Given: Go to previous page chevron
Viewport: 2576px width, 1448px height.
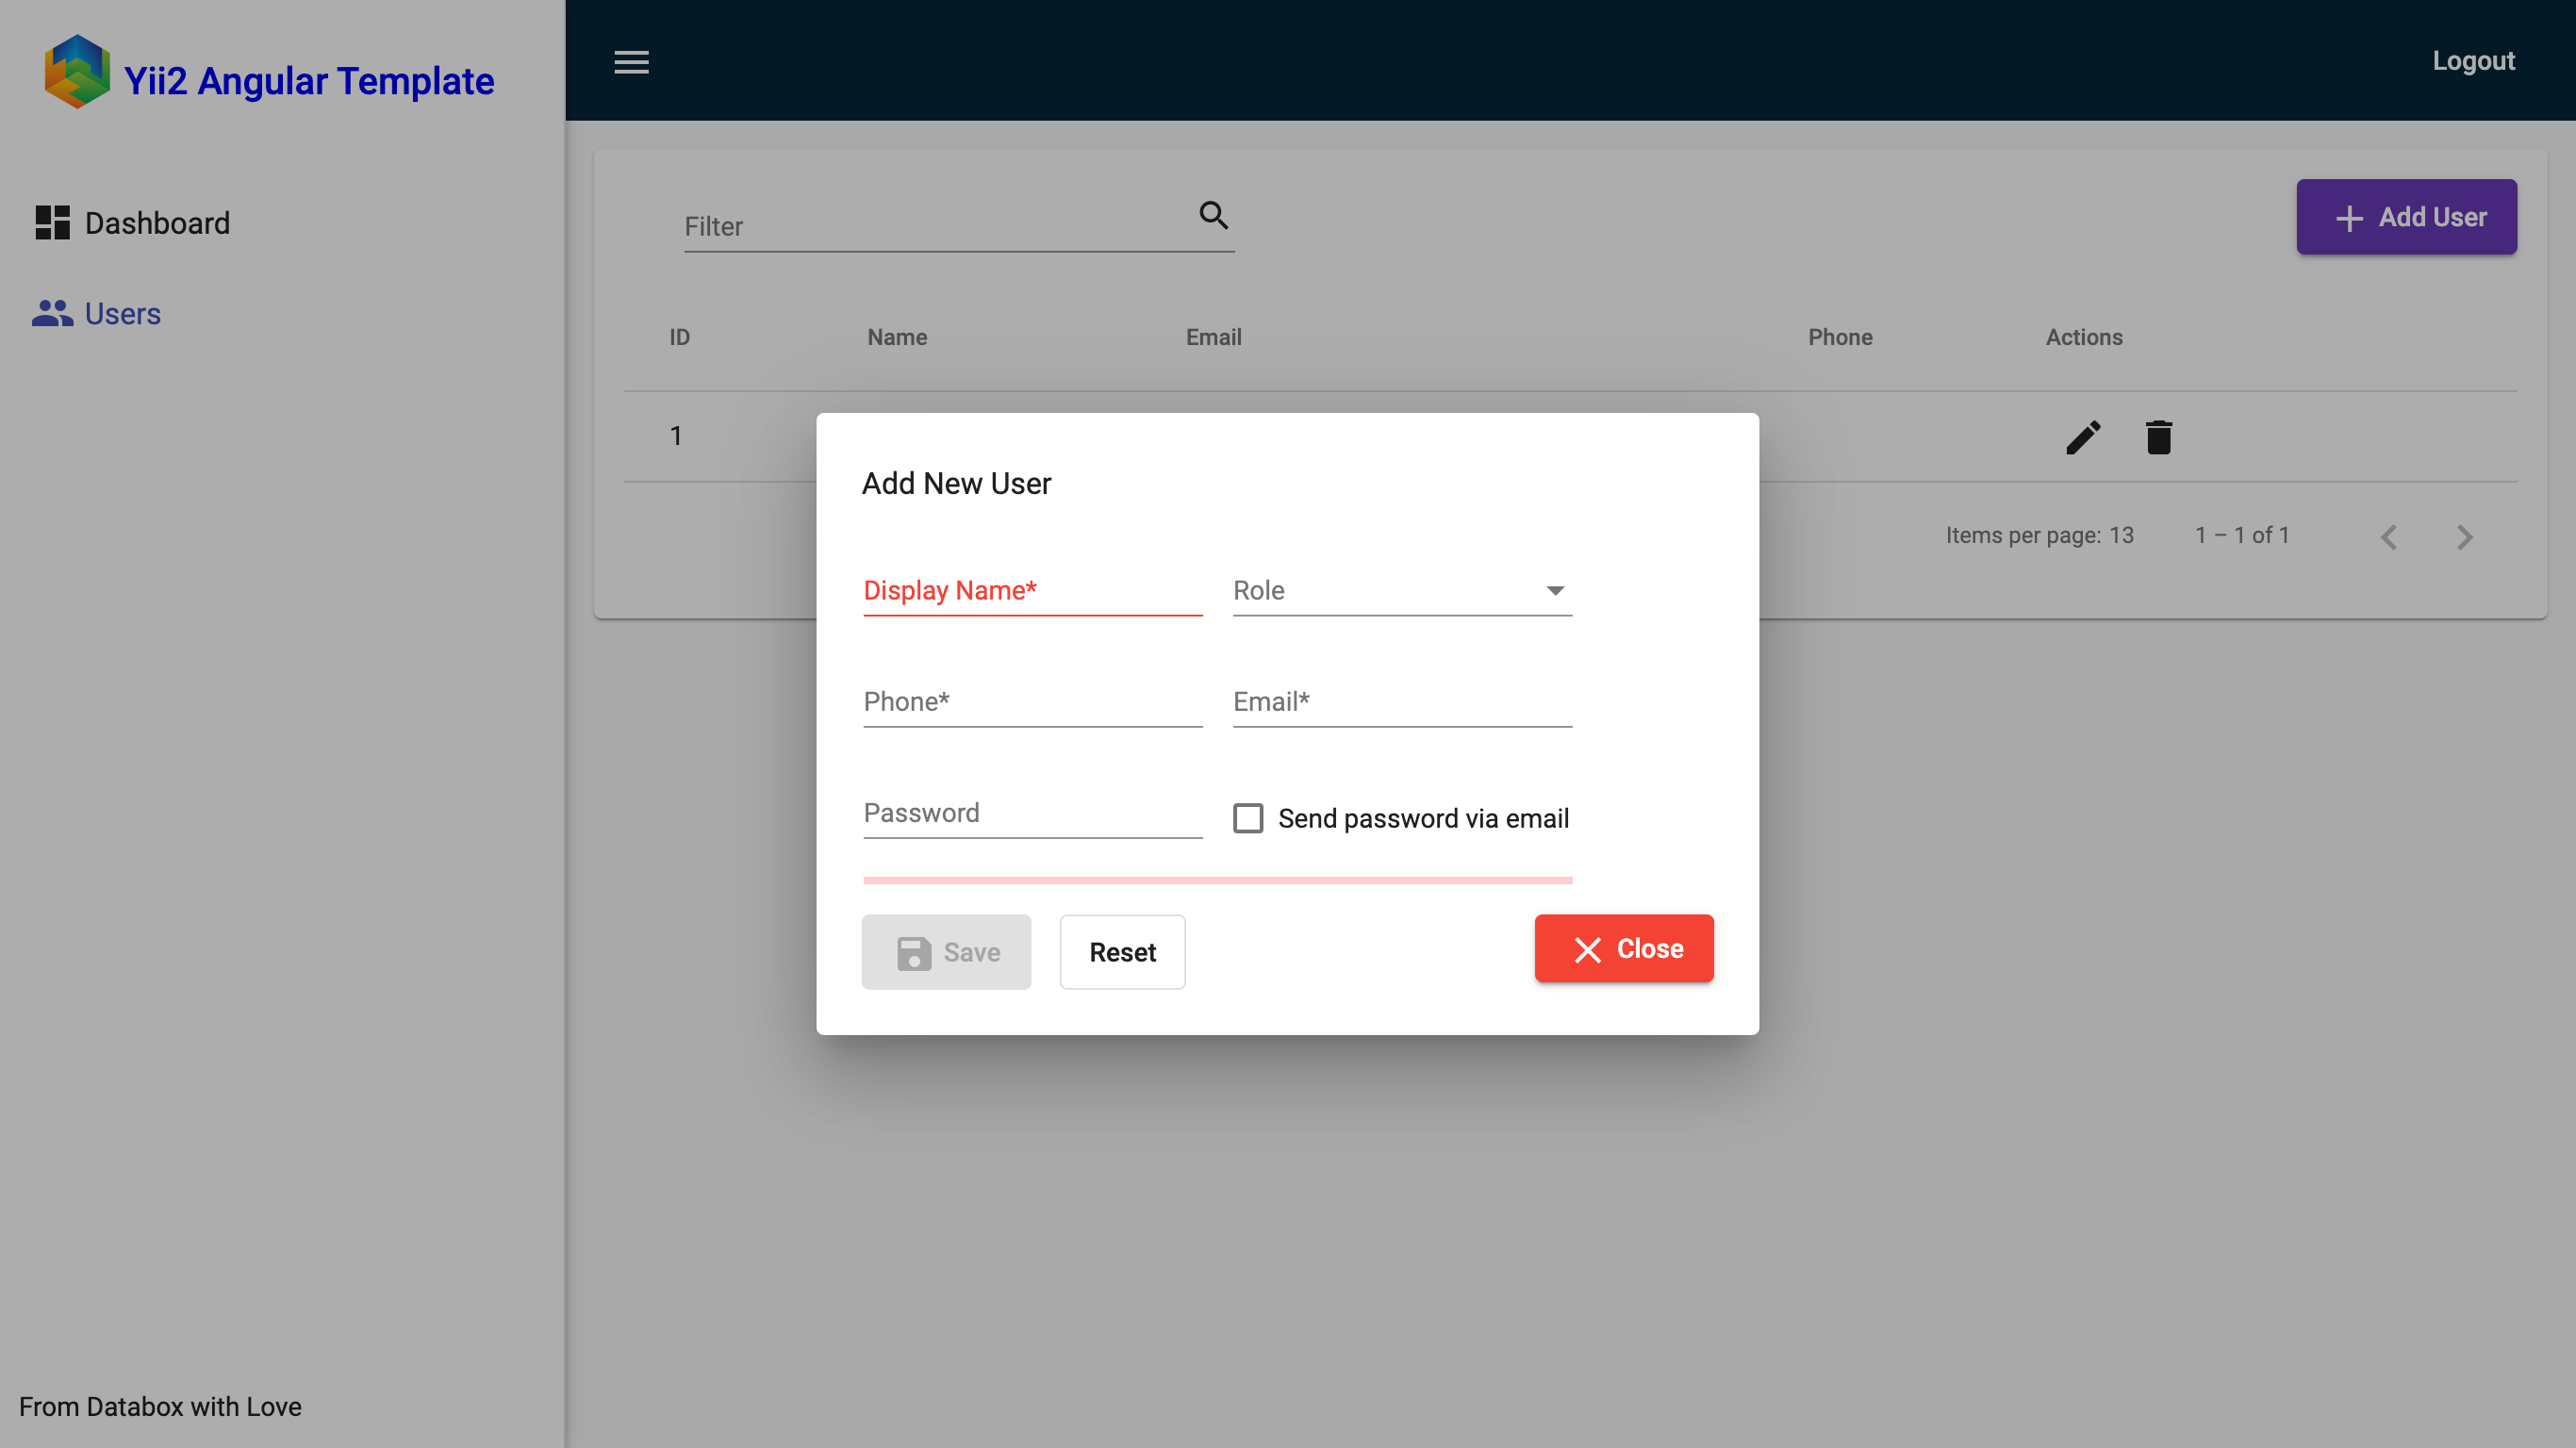Looking at the screenshot, I should coord(2389,537).
